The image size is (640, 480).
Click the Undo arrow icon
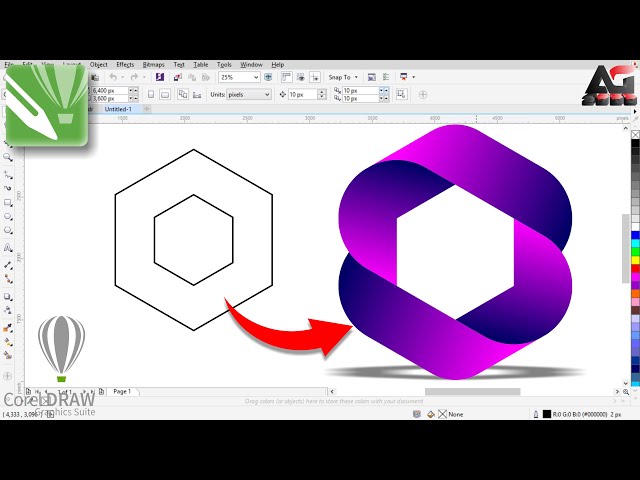tap(113, 77)
